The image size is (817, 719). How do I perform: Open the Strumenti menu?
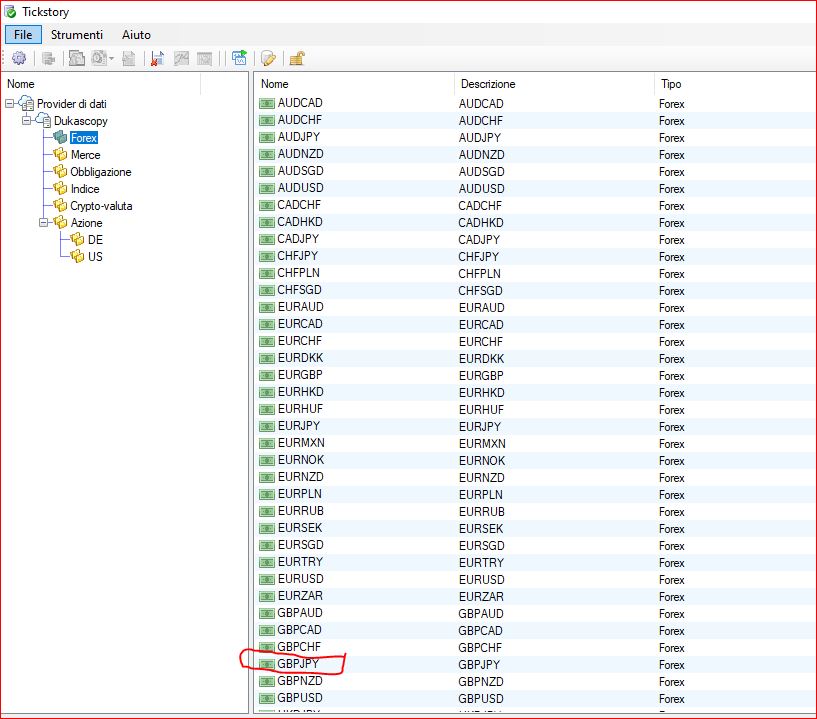[x=77, y=34]
